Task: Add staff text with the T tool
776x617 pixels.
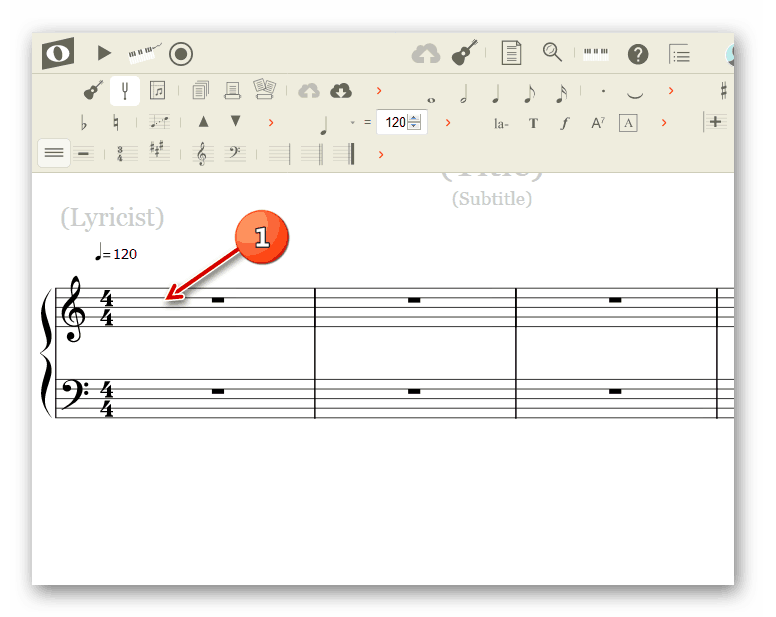Action: click(533, 123)
